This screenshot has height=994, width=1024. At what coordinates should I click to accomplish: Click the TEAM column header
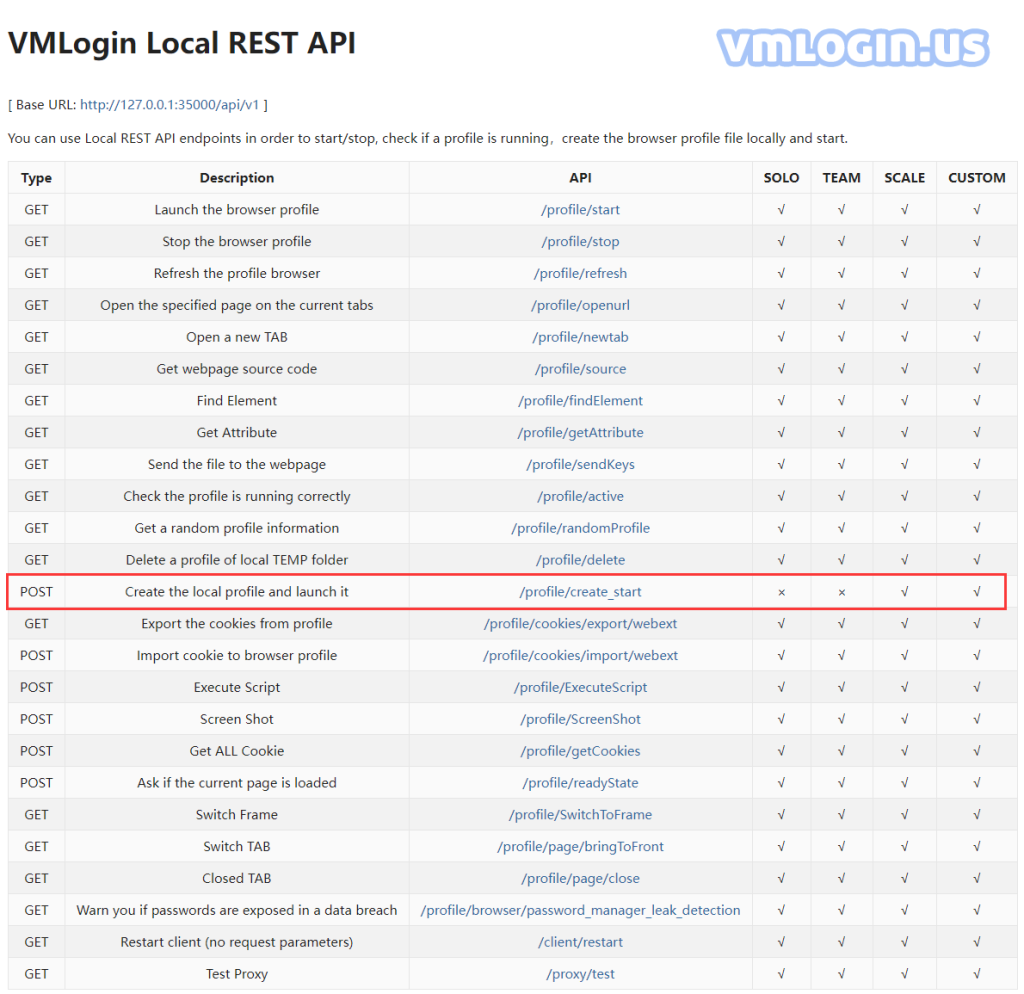[x=841, y=178]
